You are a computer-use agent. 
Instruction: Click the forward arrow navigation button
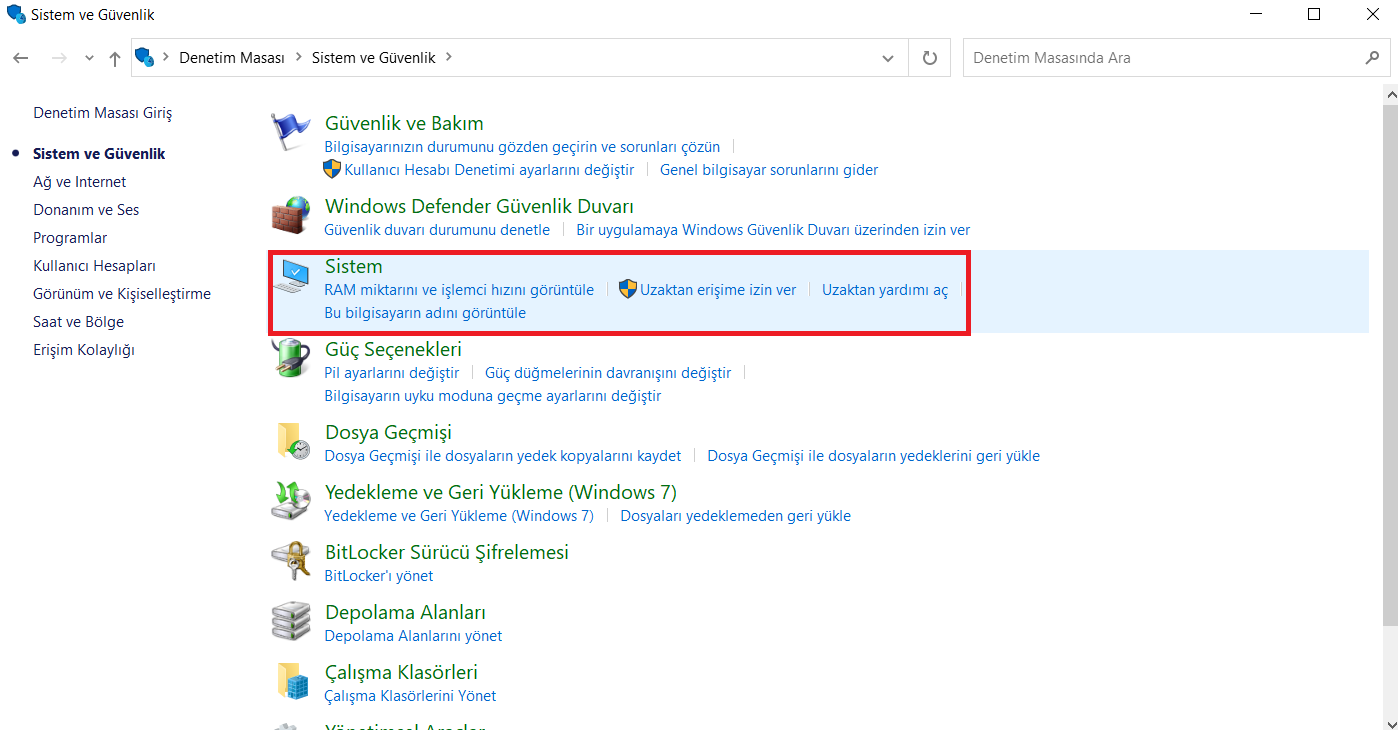[59, 58]
